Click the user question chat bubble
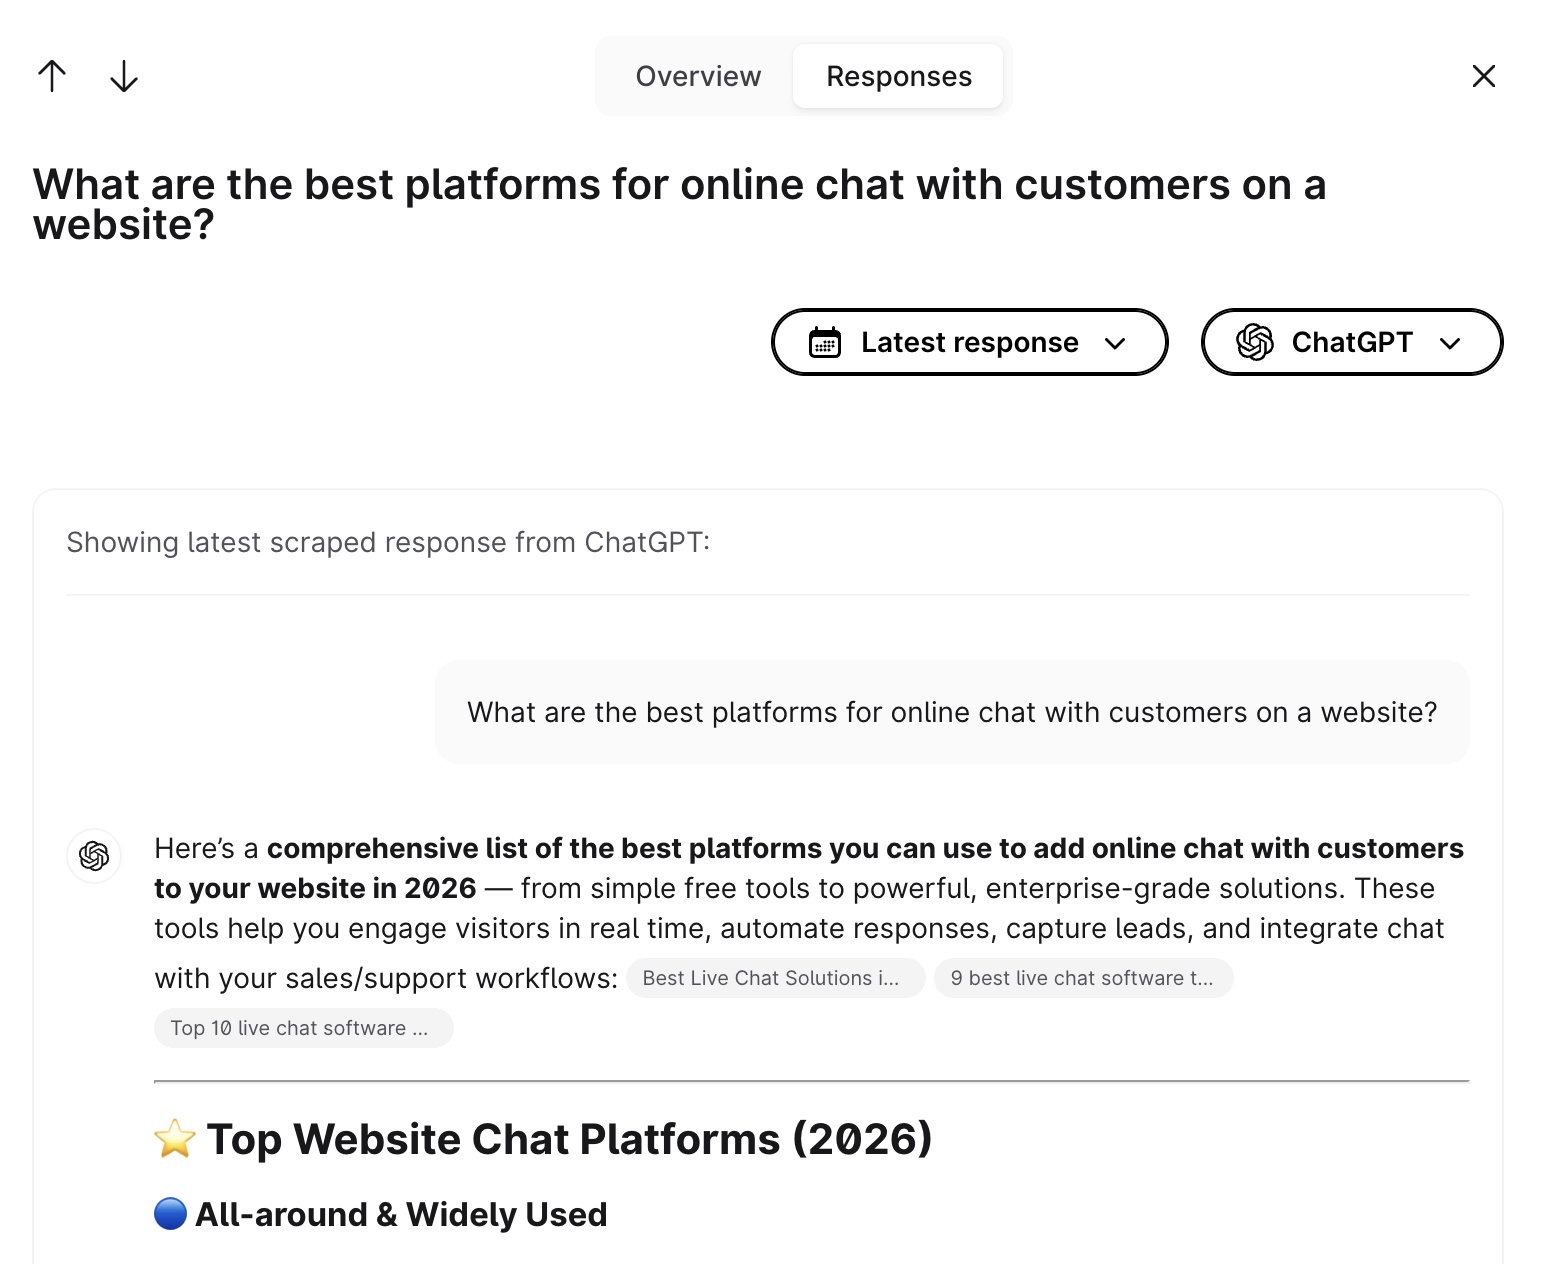This screenshot has width=1542, height=1264. [952, 712]
